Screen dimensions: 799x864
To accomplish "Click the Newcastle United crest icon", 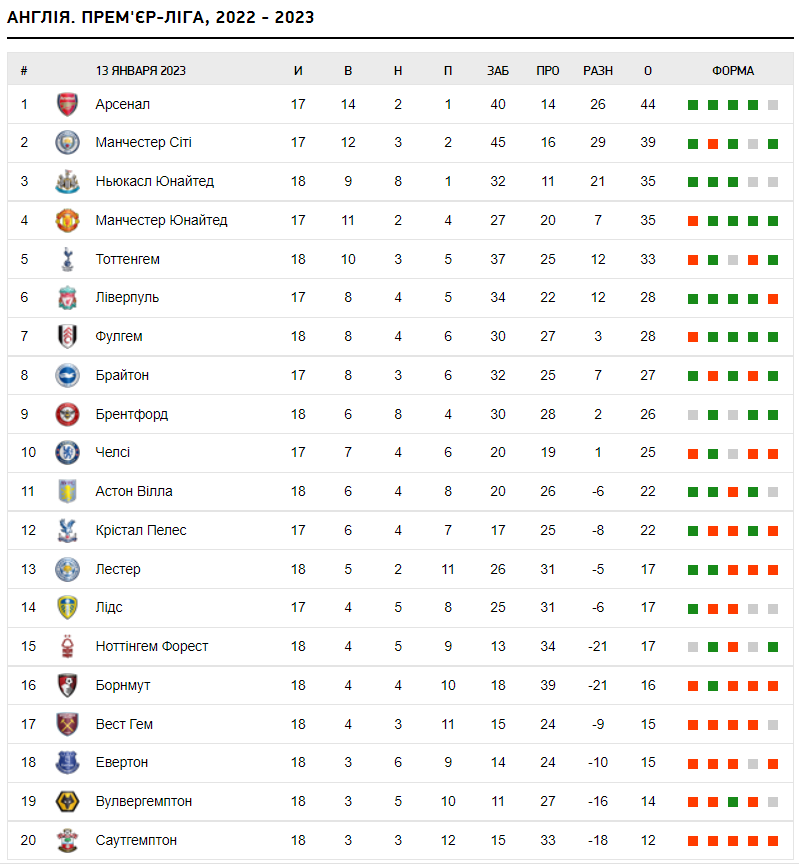I will coord(67,181).
